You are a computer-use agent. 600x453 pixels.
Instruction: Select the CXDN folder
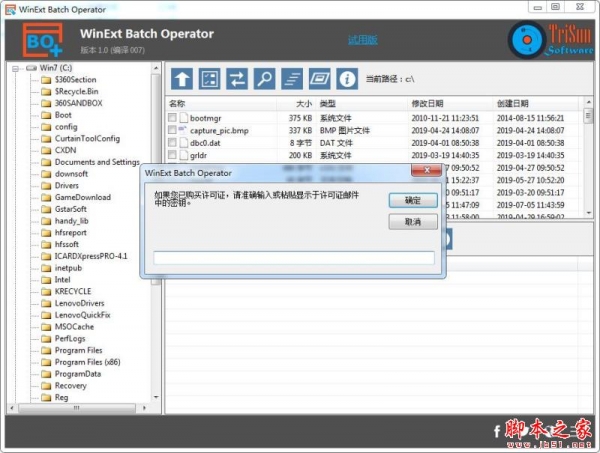(65, 150)
